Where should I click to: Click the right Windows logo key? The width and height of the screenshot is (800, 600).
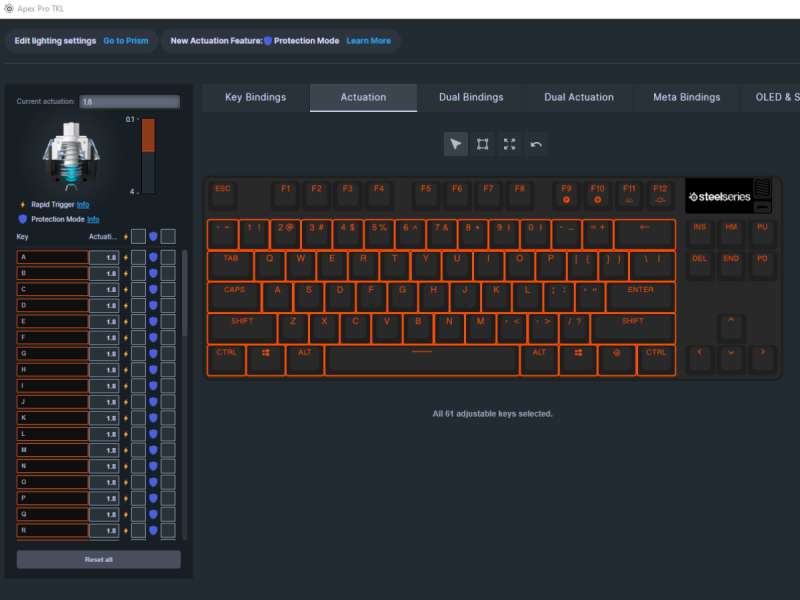[578, 360]
